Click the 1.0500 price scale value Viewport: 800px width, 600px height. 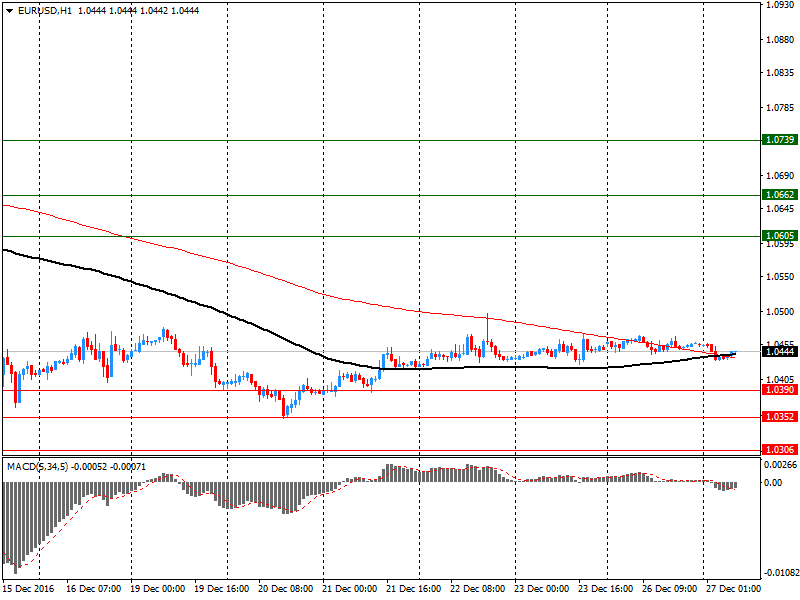pyautogui.click(x=780, y=311)
